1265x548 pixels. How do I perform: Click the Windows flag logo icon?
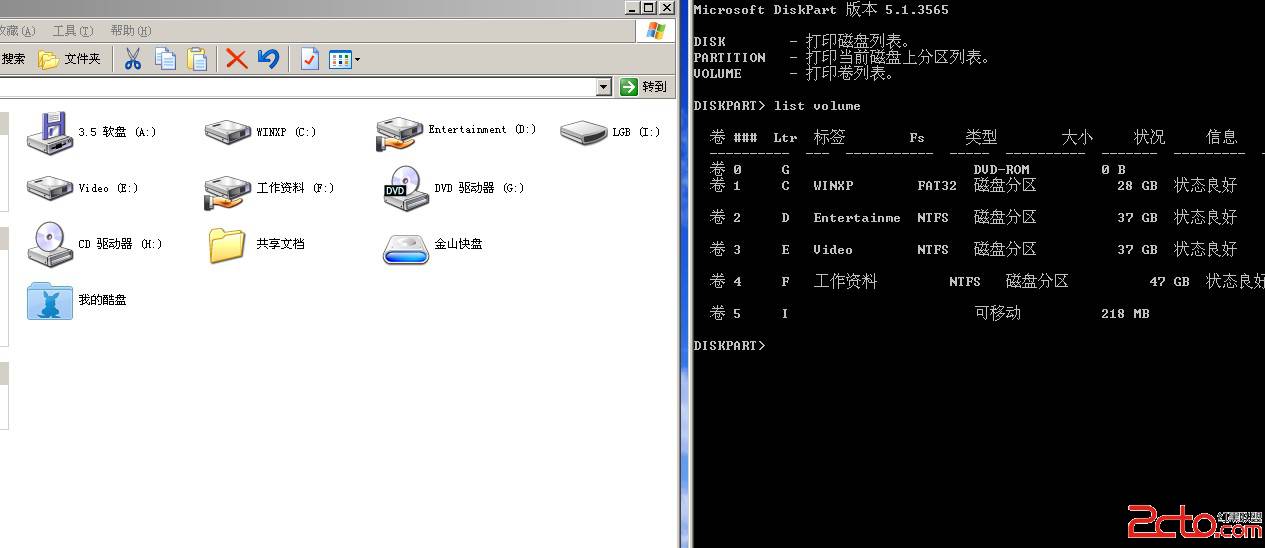655,31
